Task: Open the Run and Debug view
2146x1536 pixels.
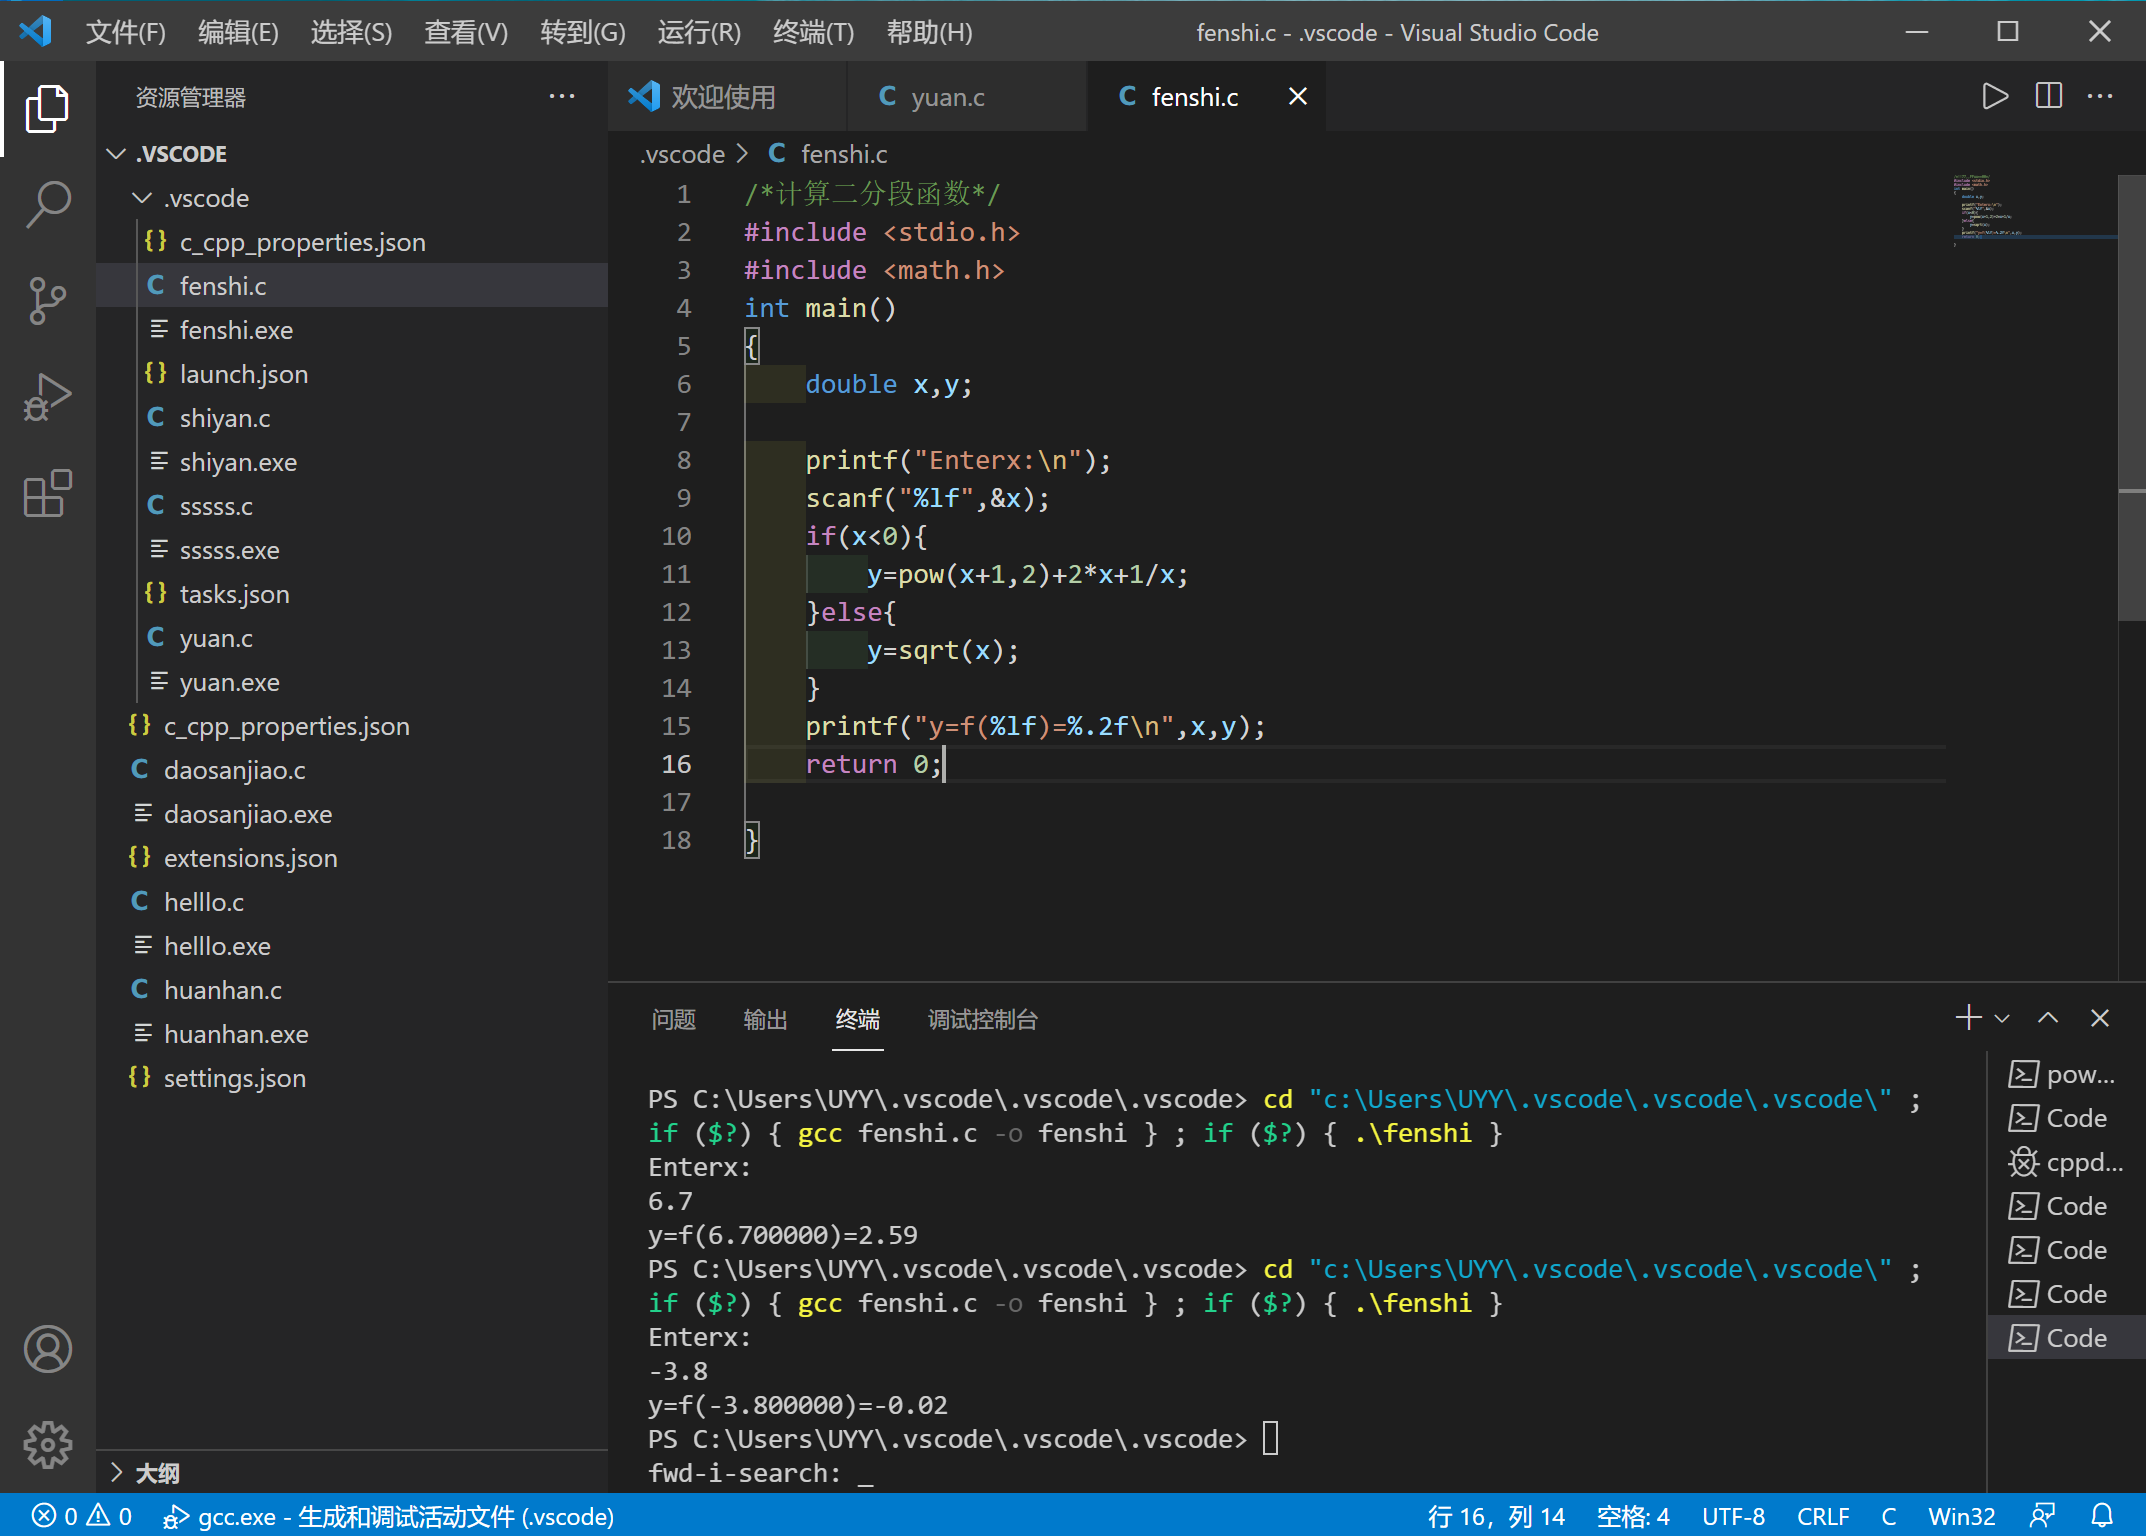Action: tap(47, 397)
